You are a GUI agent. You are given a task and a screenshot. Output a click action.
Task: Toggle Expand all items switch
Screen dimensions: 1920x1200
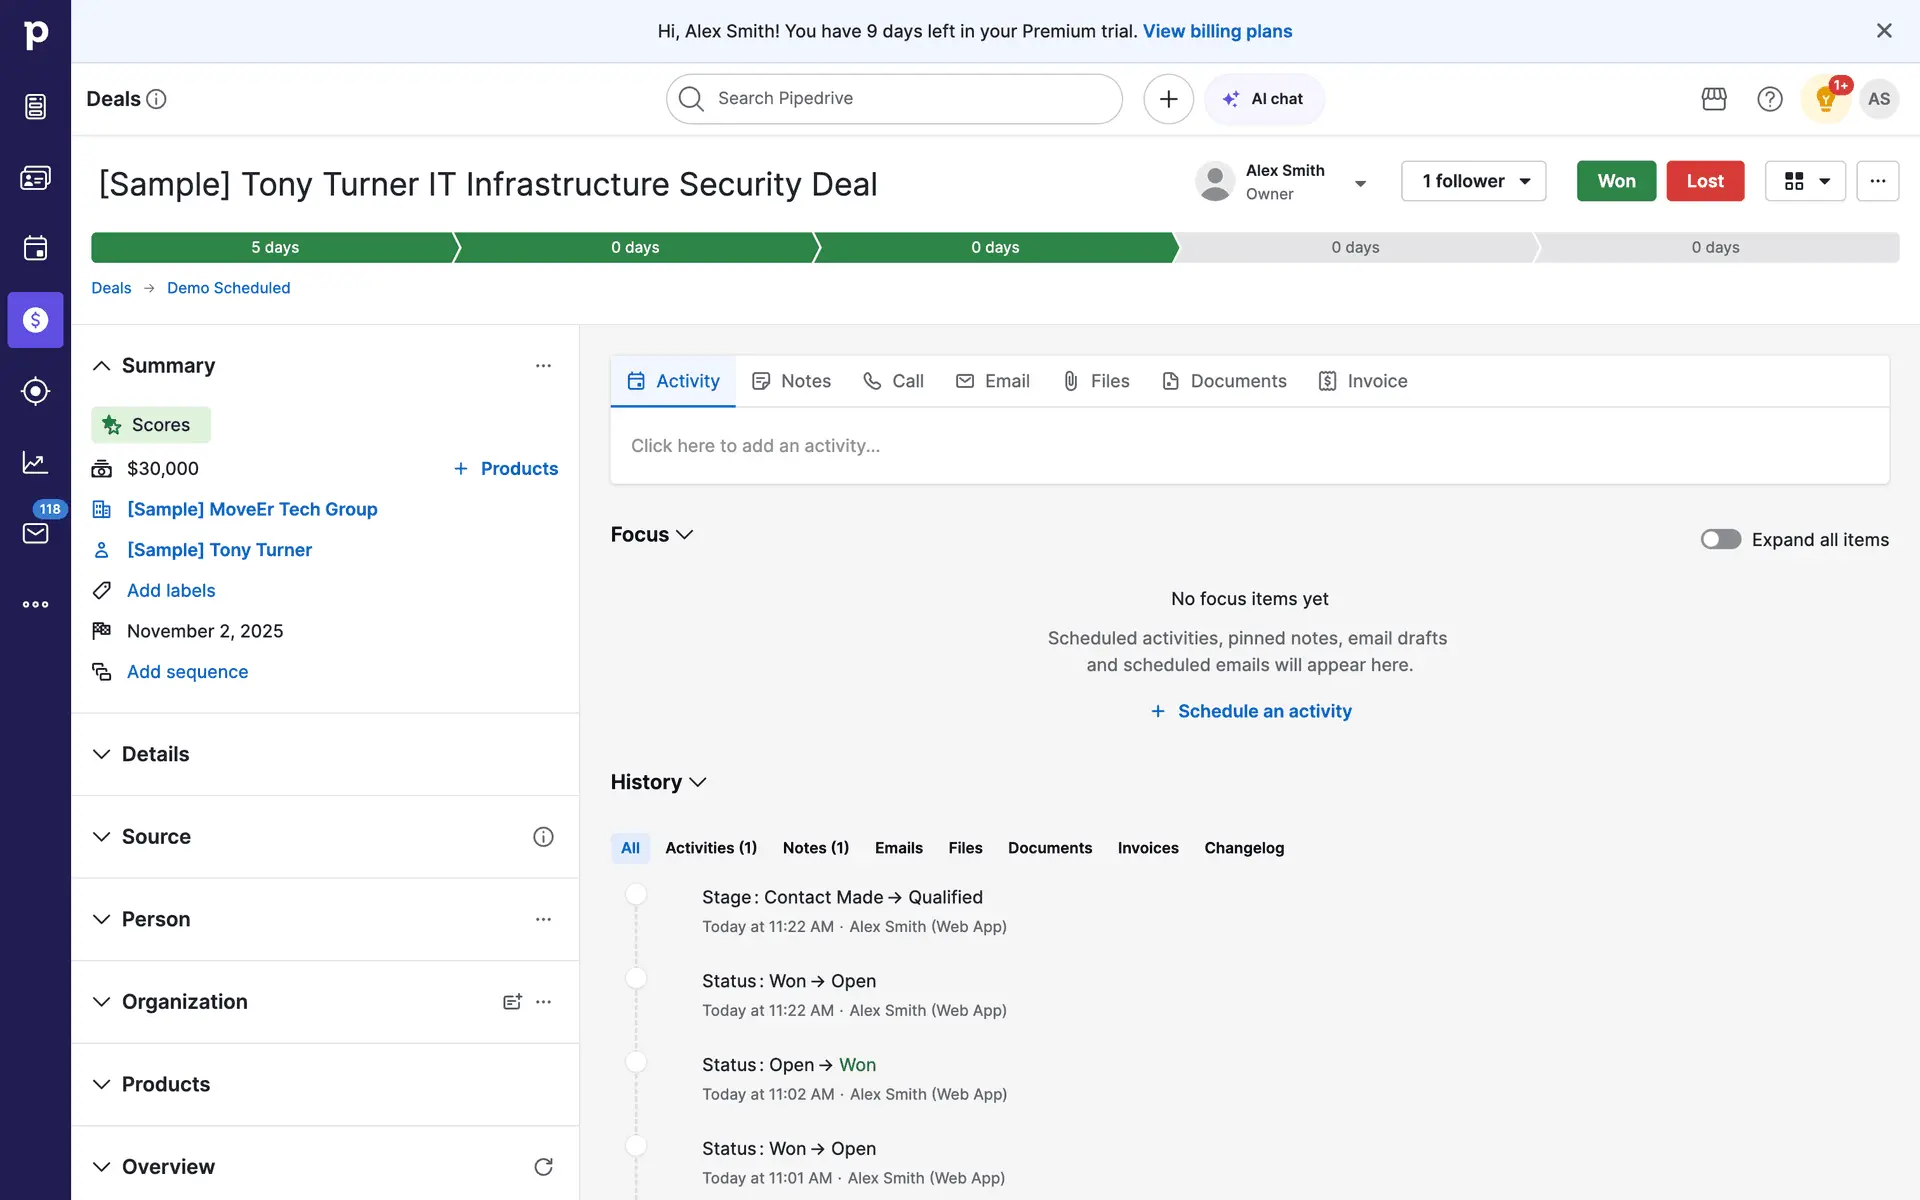[x=1720, y=540]
